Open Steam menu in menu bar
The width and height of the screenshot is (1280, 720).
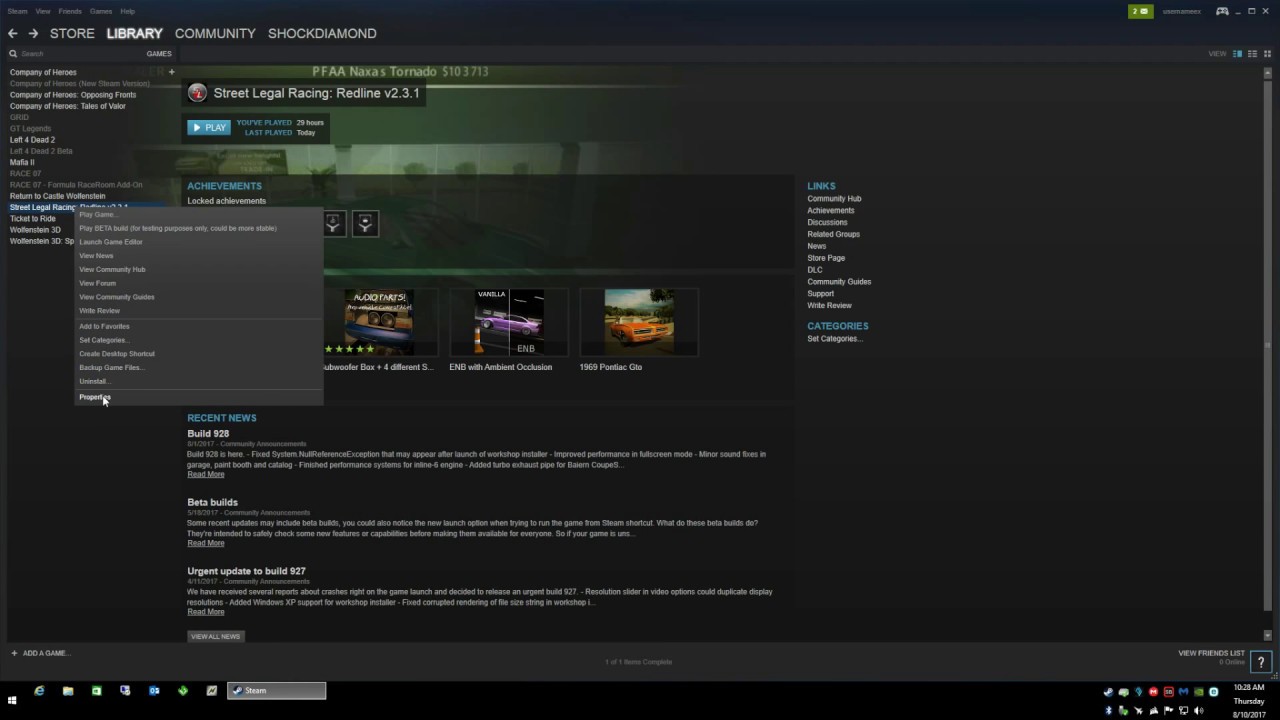[17, 11]
